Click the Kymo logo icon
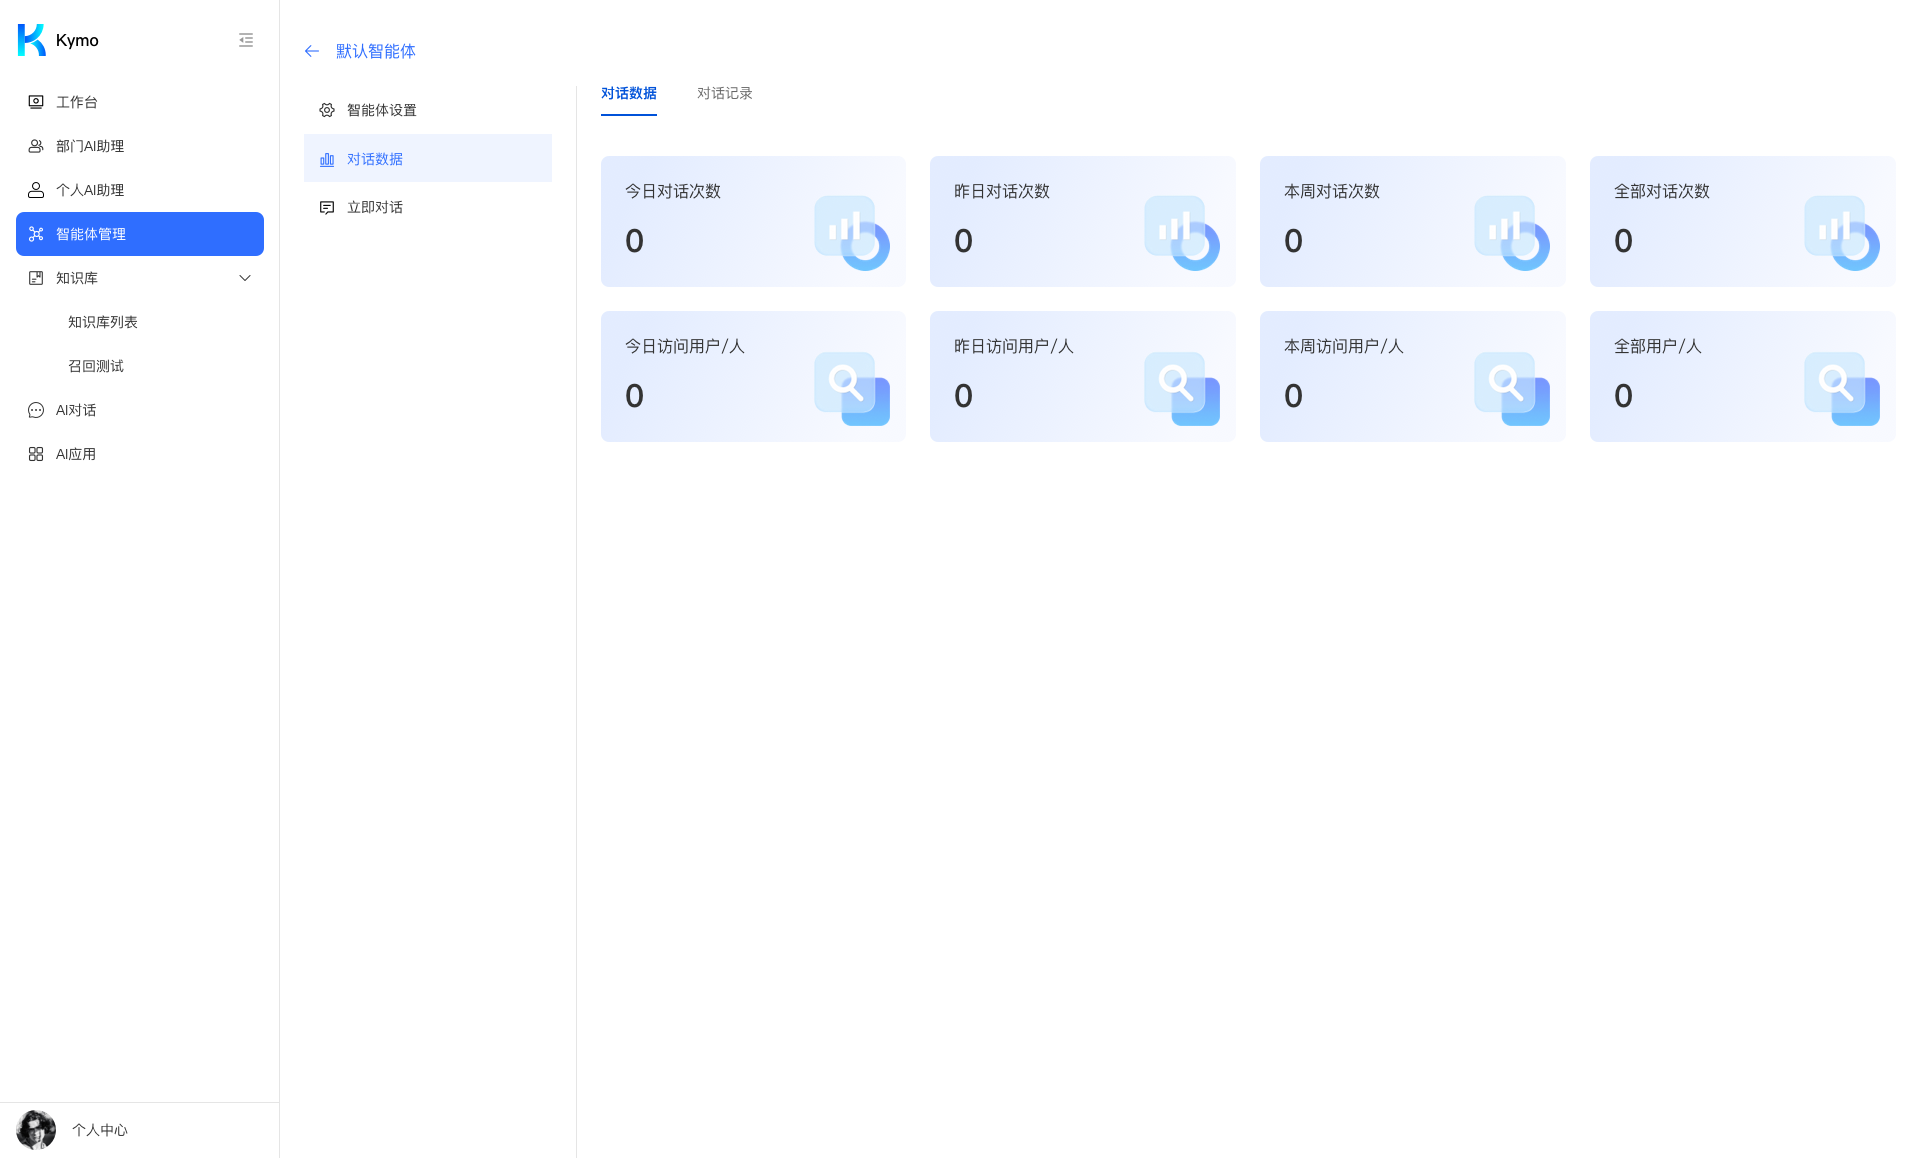1920x1158 pixels. tap(32, 40)
